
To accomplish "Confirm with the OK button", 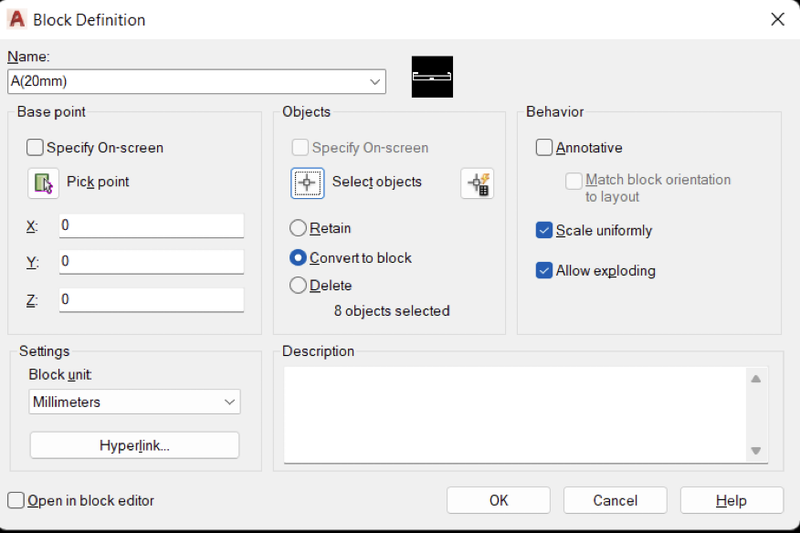I will [x=498, y=500].
